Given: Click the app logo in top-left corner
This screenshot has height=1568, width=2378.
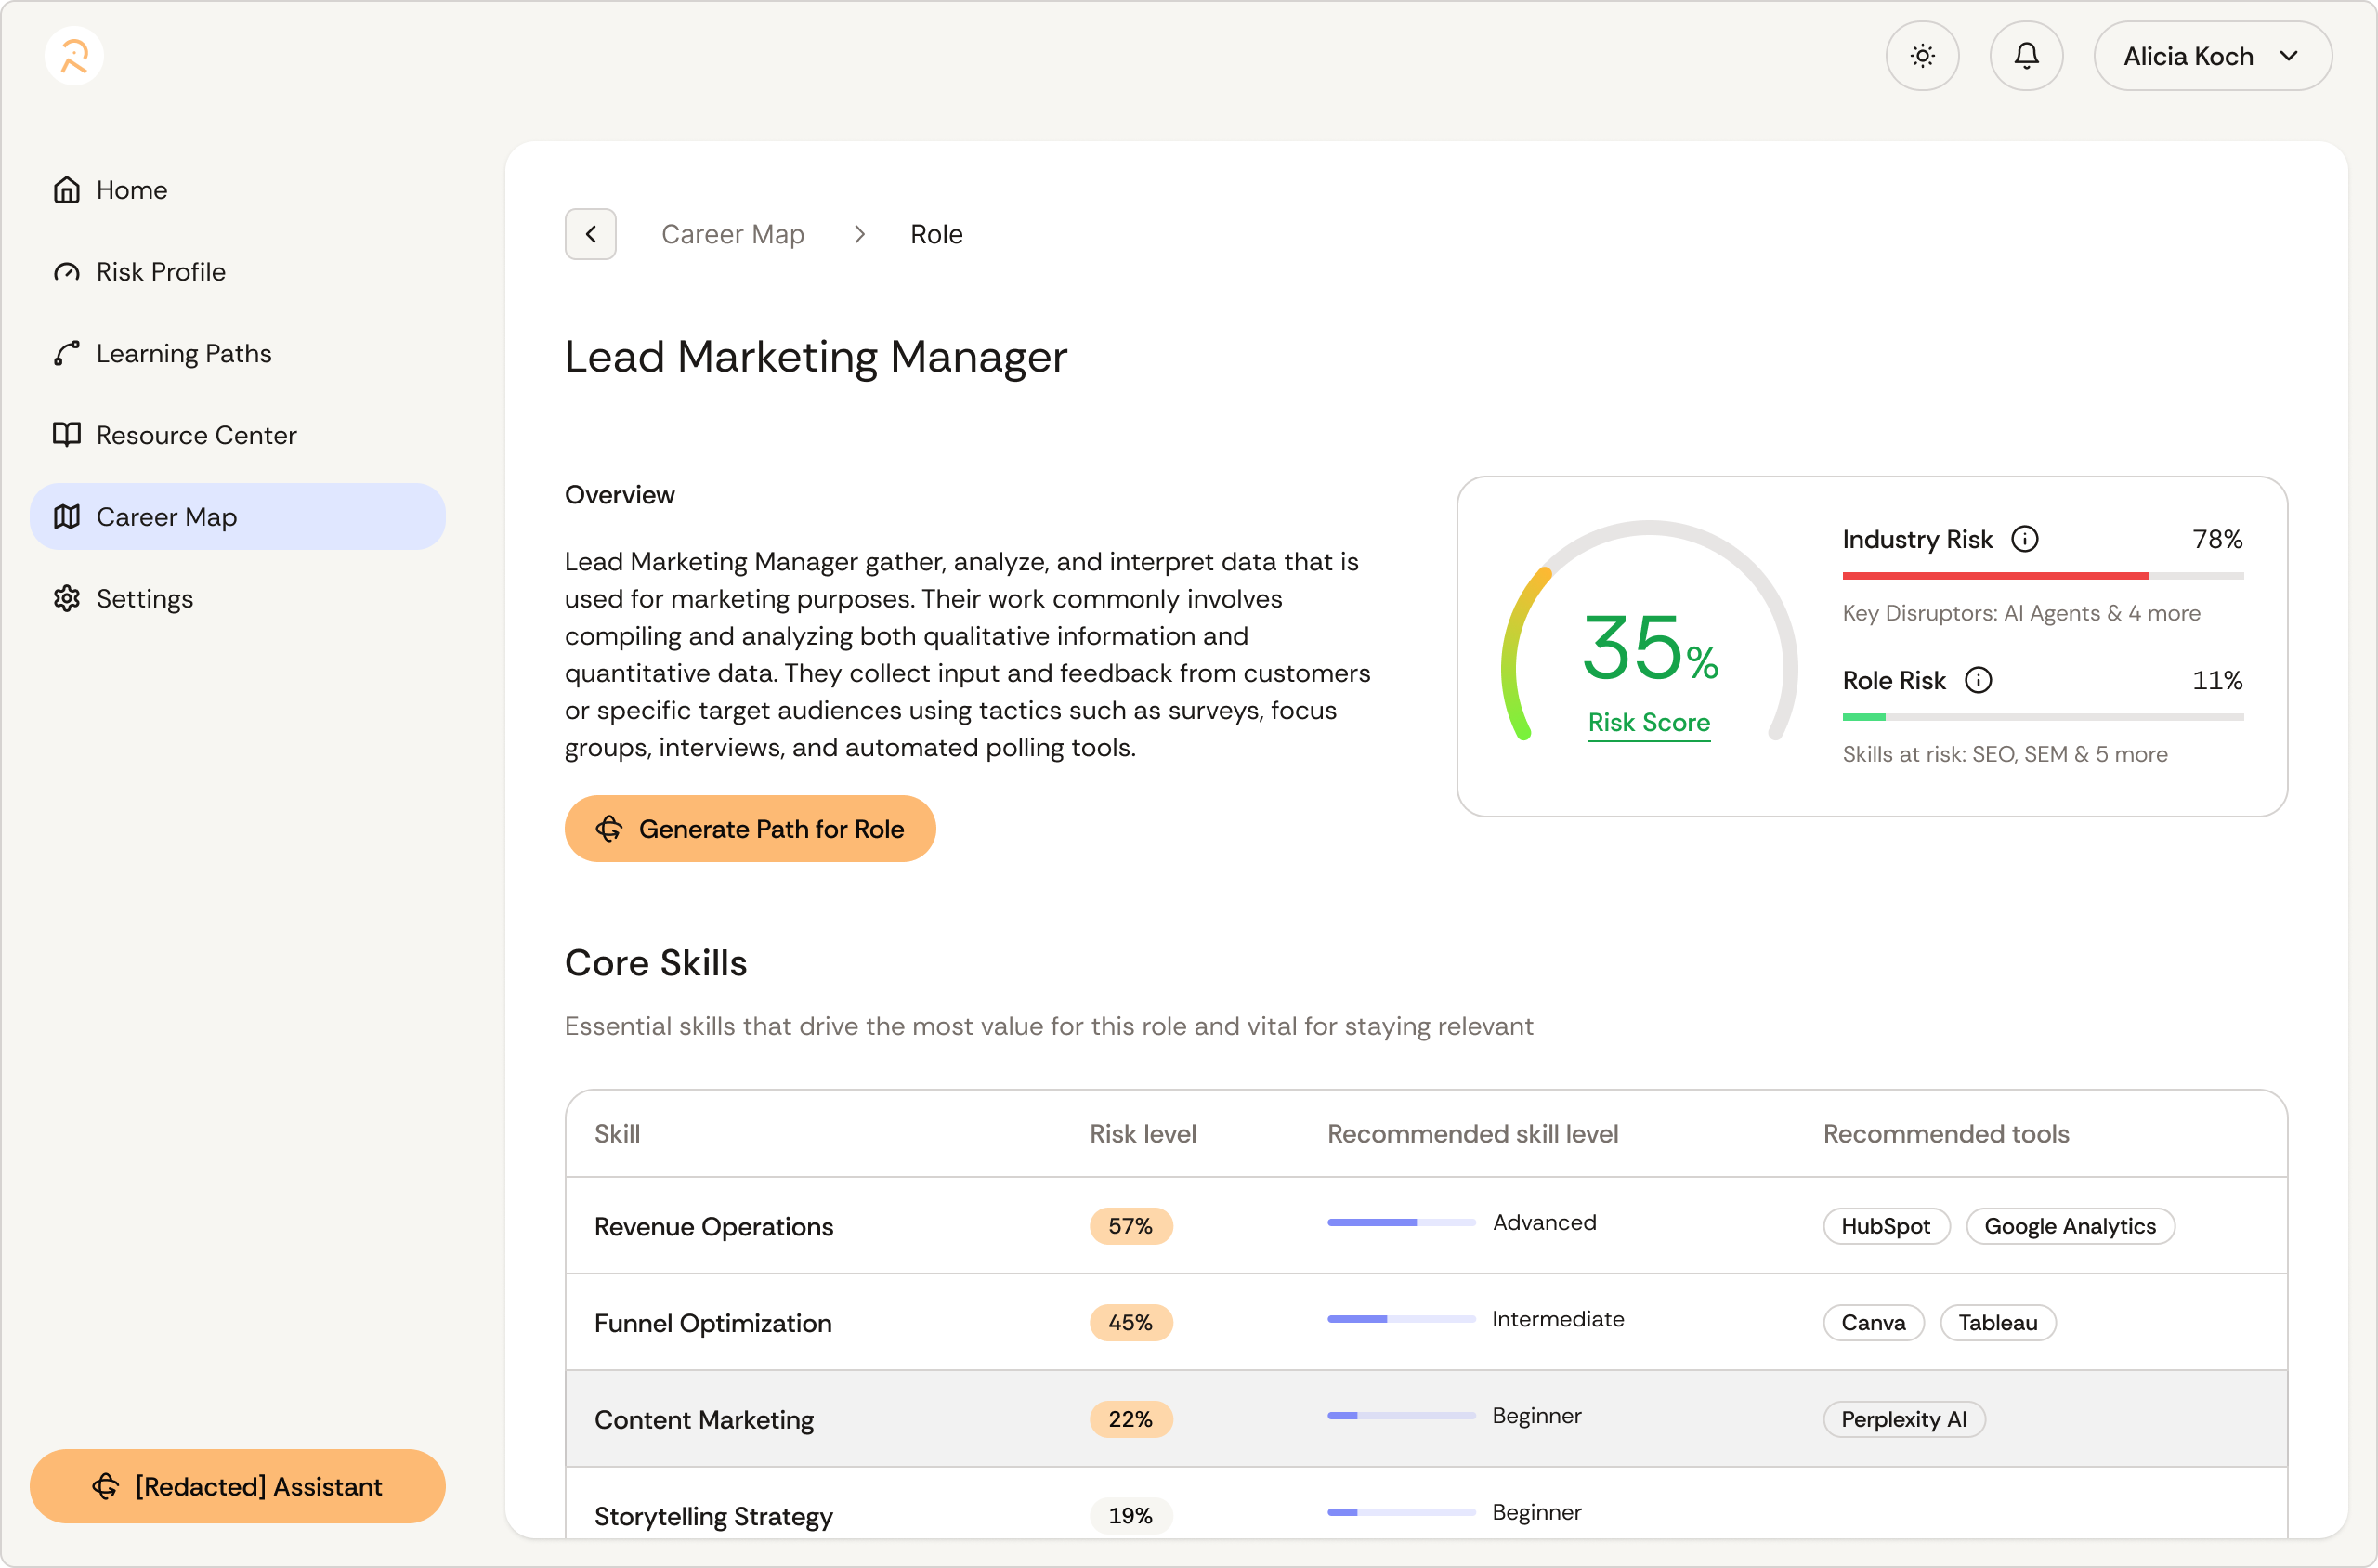Looking at the screenshot, I should [74, 56].
